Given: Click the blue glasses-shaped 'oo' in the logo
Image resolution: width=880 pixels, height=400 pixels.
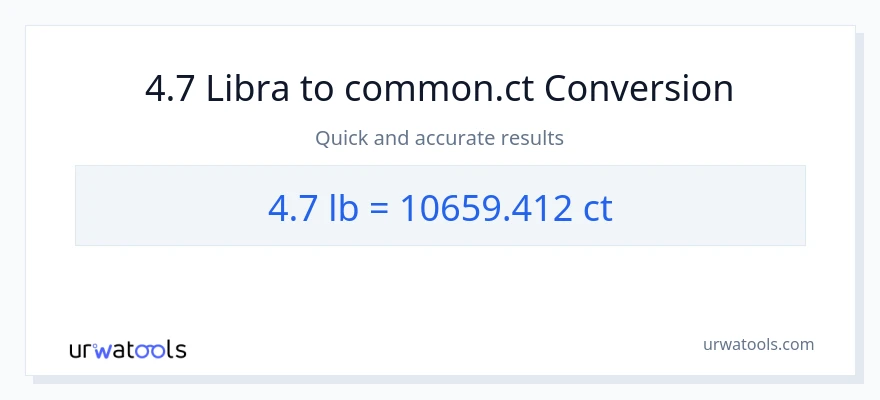Looking at the screenshot, I should click(x=152, y=350).
